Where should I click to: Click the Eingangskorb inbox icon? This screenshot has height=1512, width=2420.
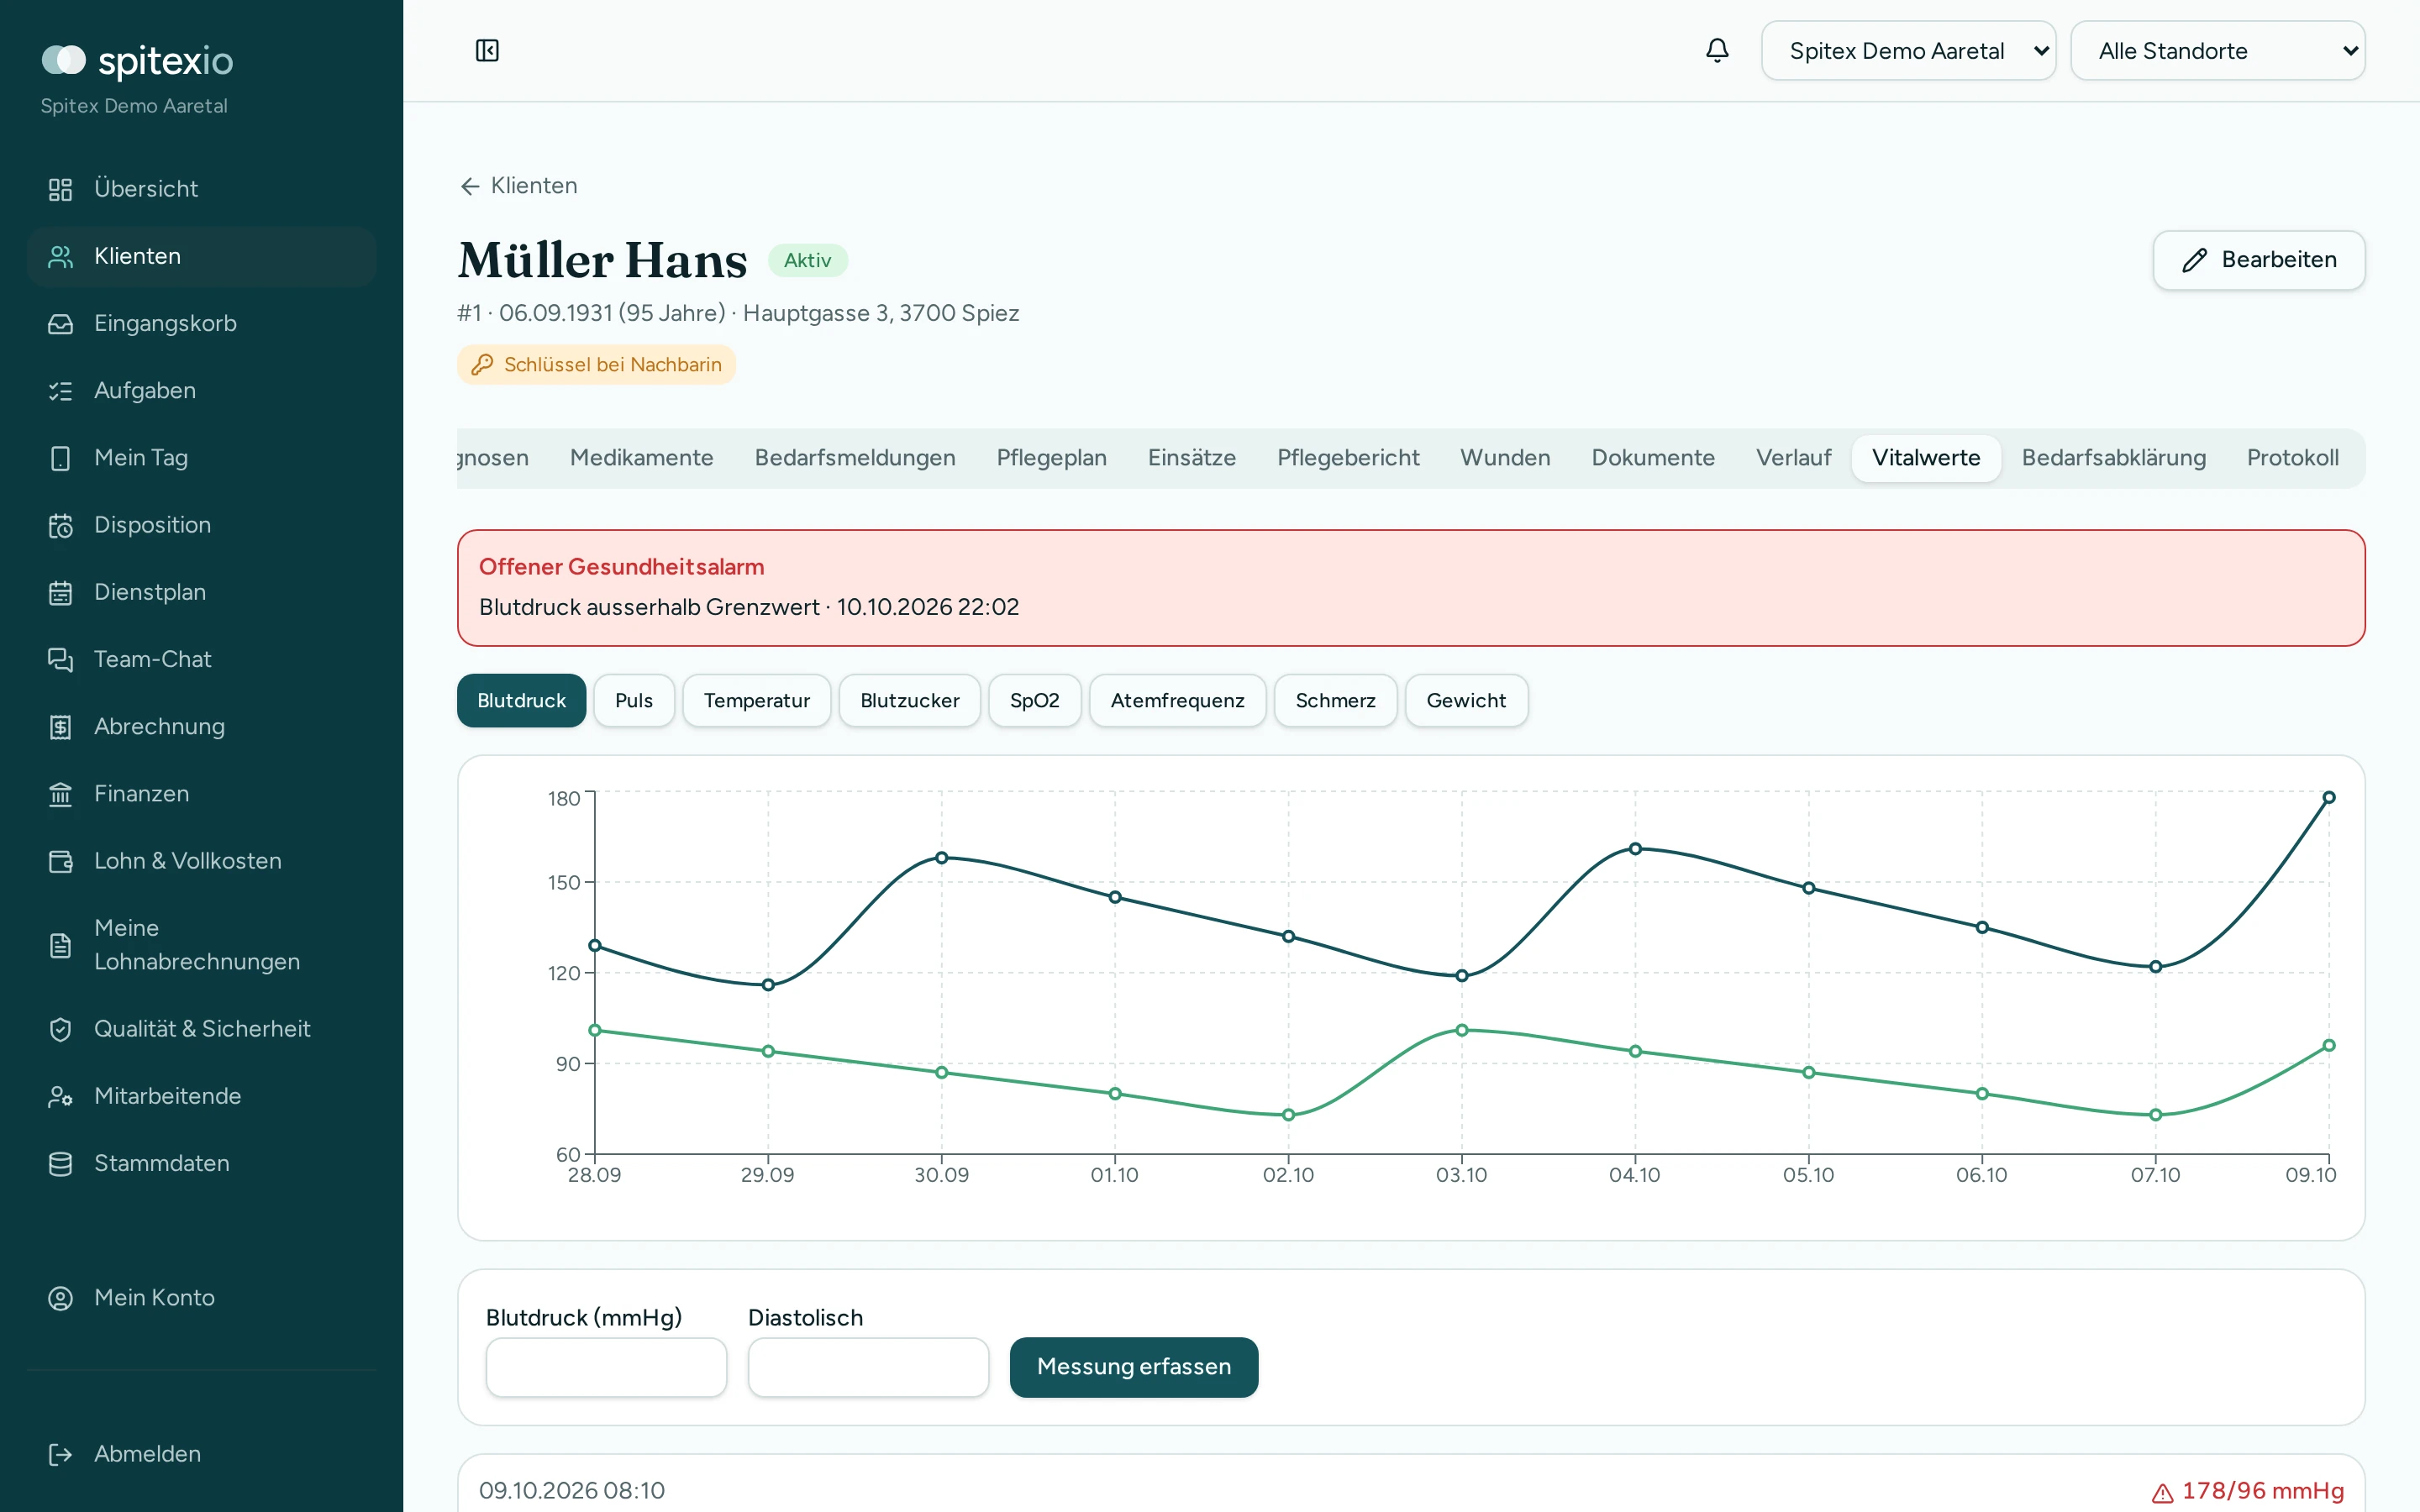(60, 323)
